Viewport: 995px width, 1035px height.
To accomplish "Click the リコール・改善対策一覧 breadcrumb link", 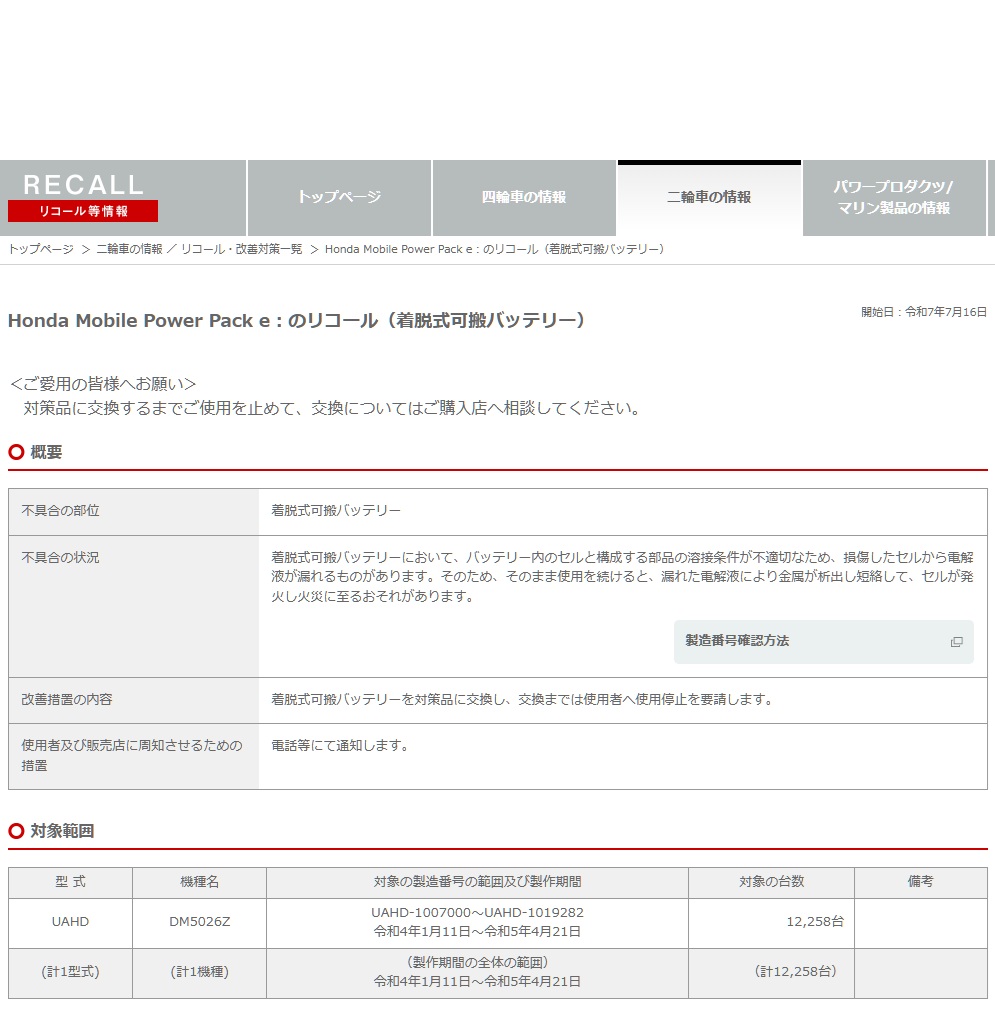I will (242, 249).
